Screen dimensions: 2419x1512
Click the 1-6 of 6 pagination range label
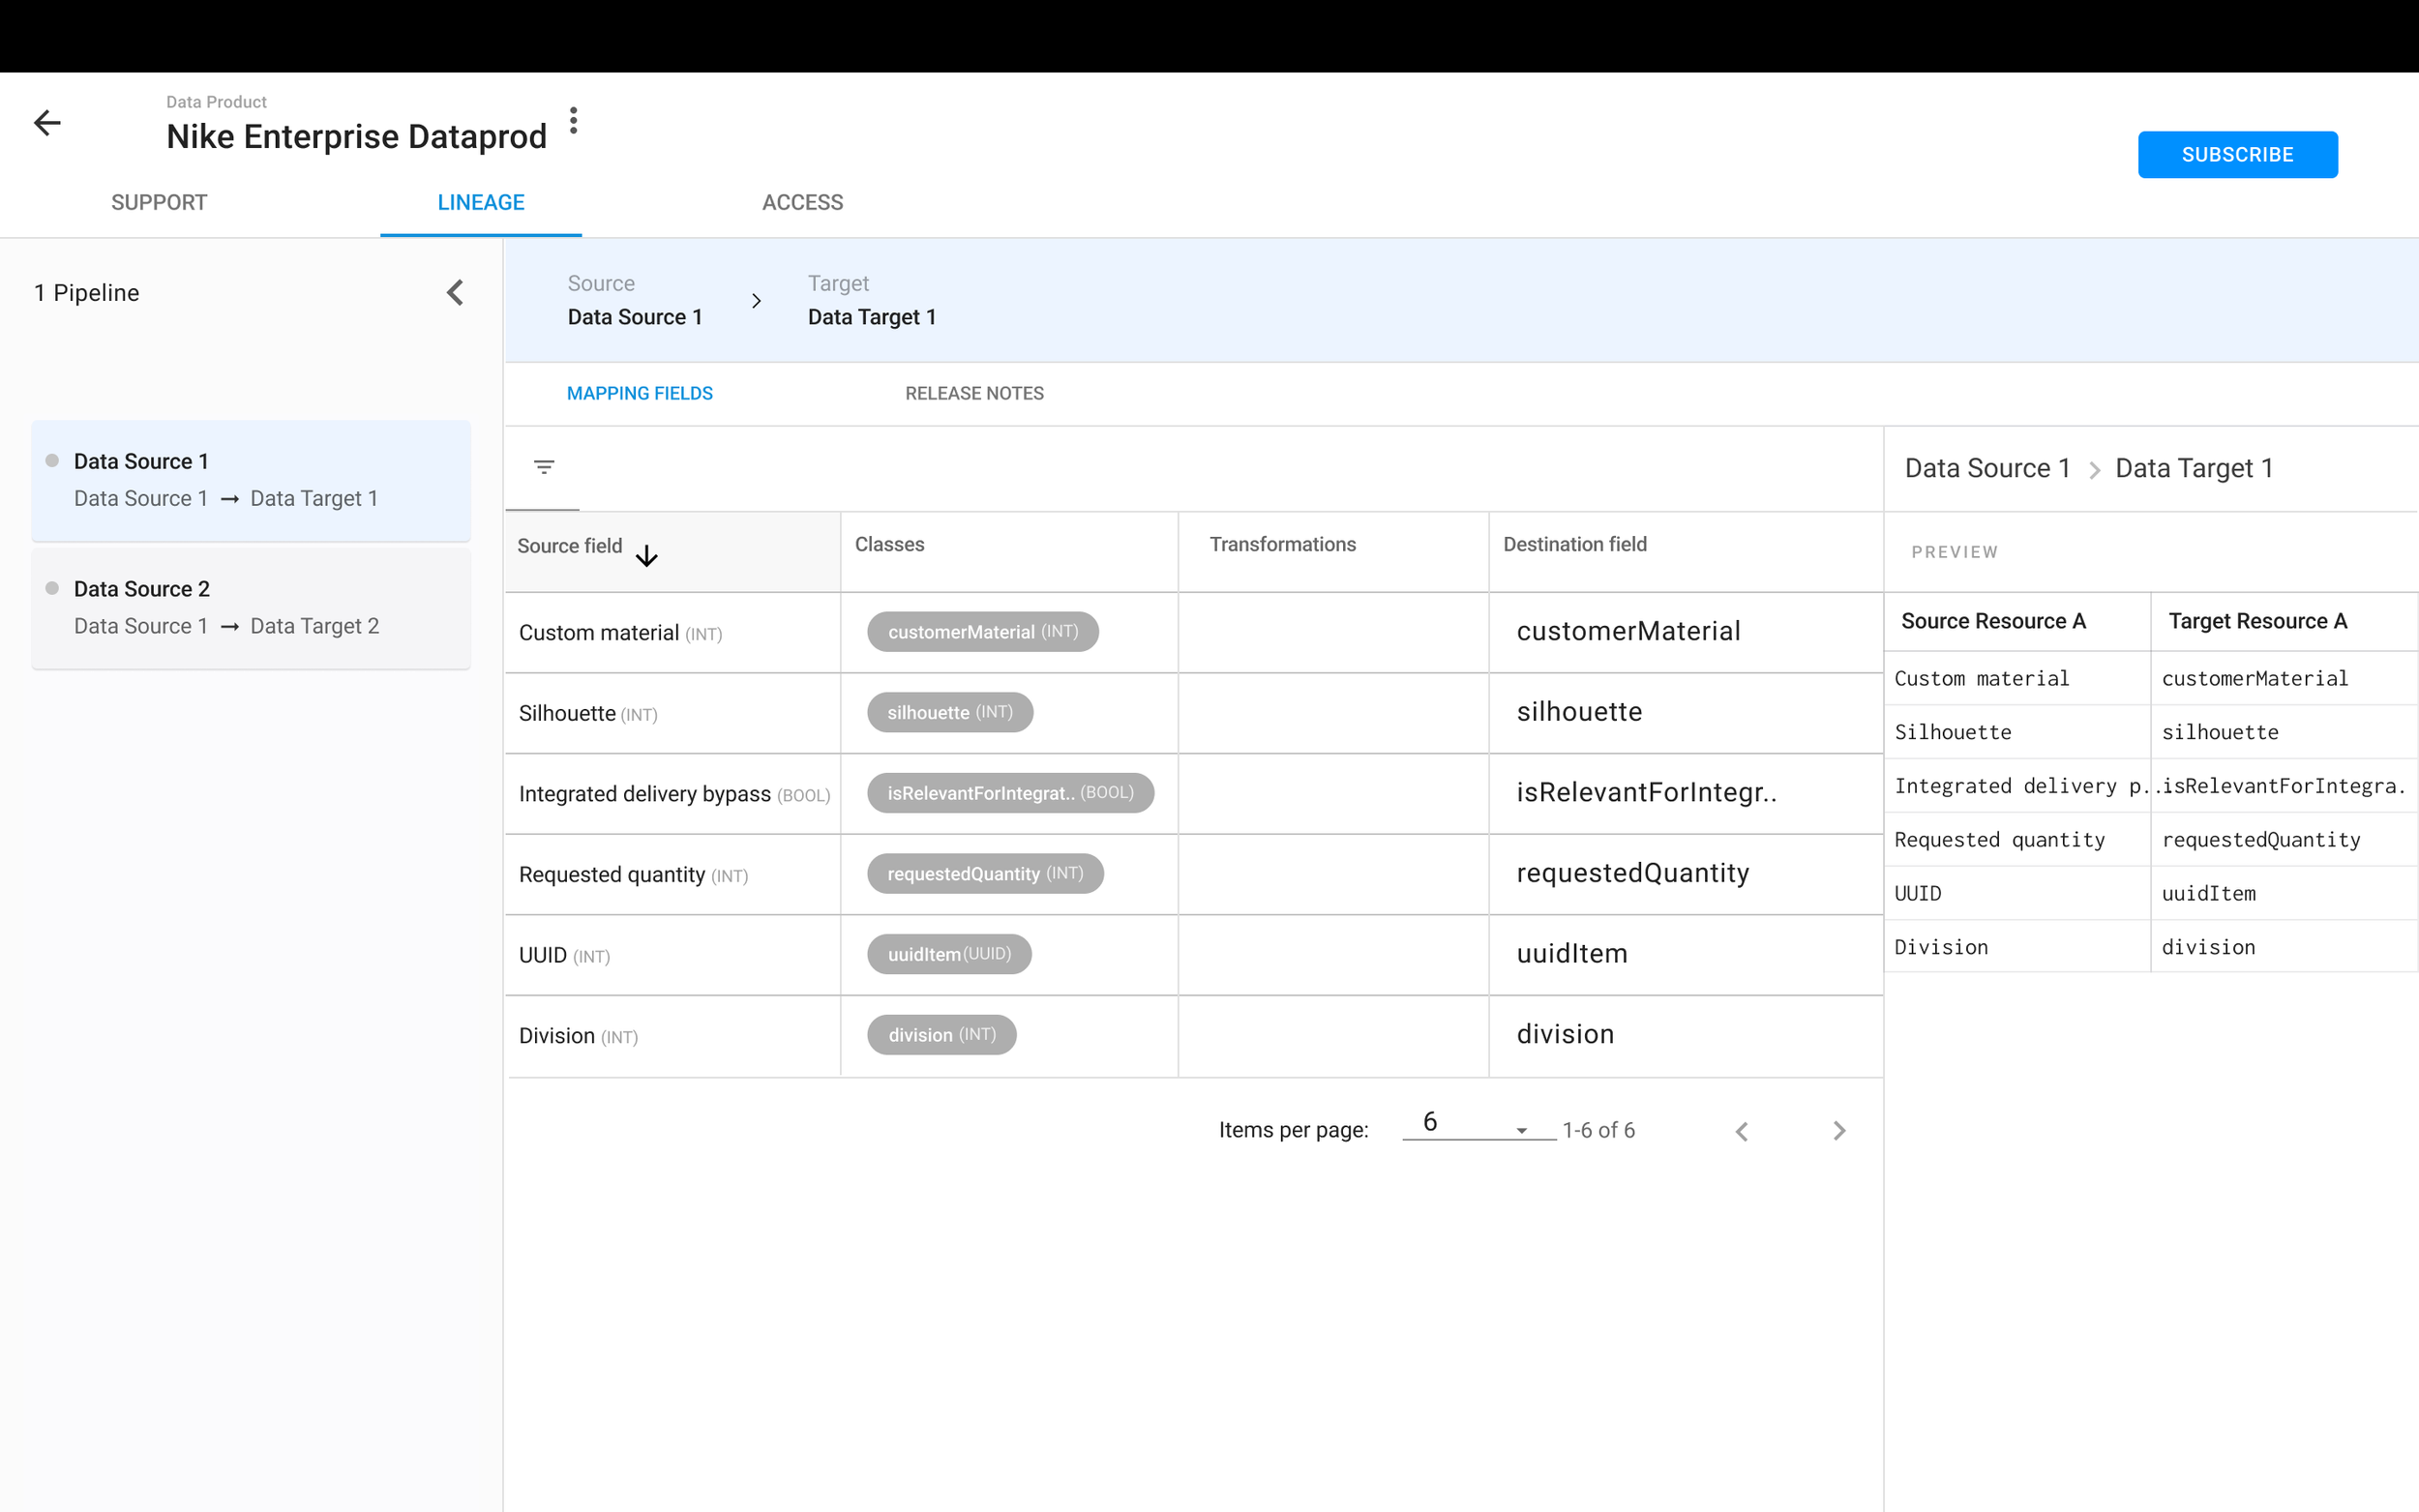click(x=1598, y=1130)
